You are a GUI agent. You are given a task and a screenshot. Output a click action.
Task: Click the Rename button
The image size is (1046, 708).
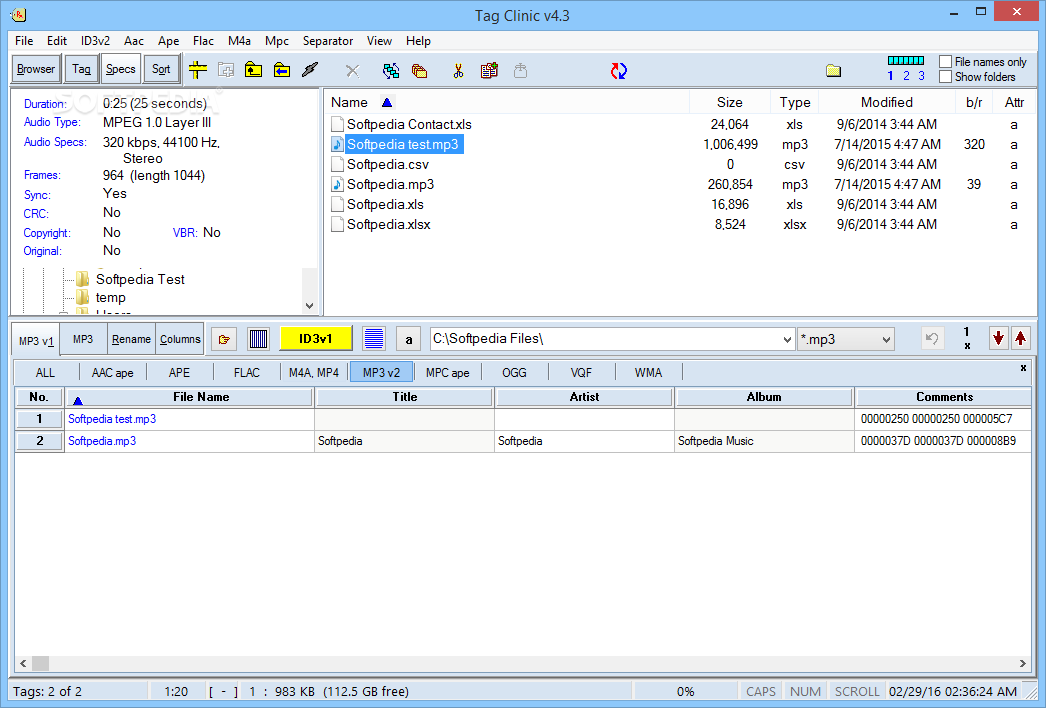[131, 339]
